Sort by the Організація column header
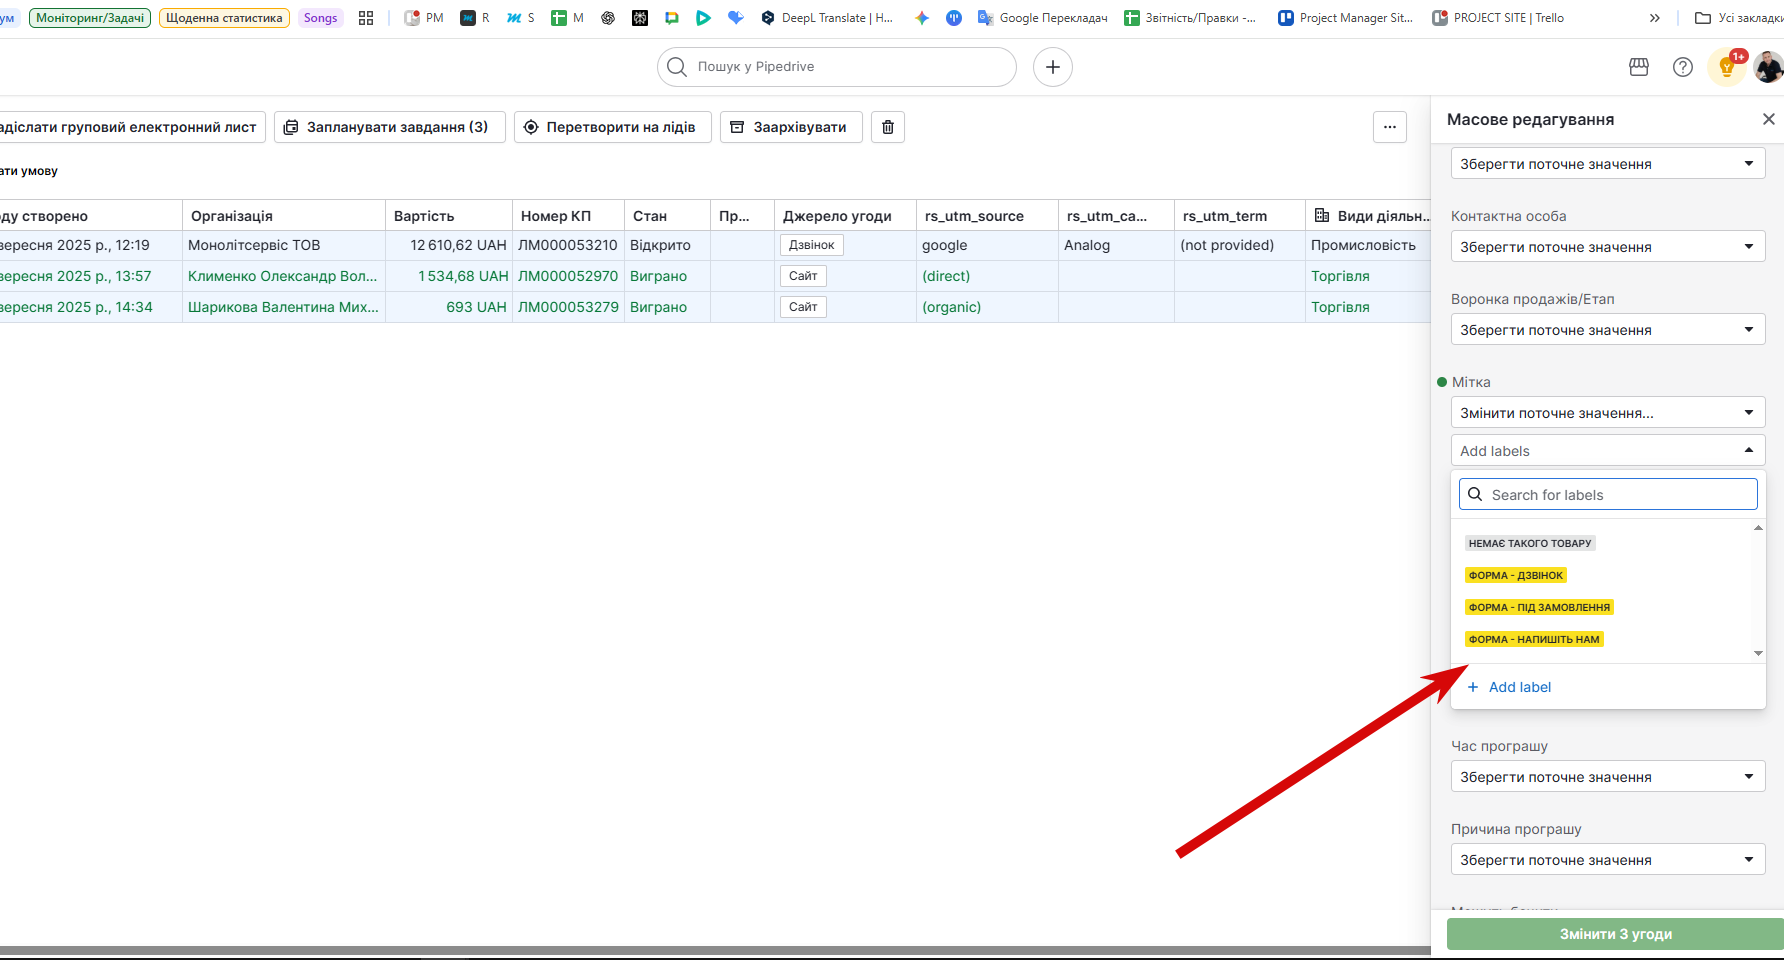 tap(284, 215)
